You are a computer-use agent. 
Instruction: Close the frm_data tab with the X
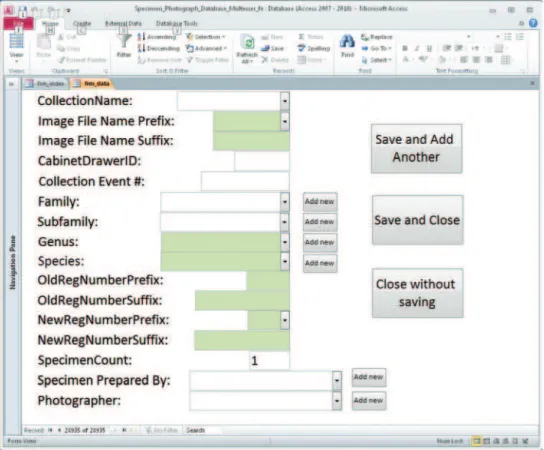(533, 83)
